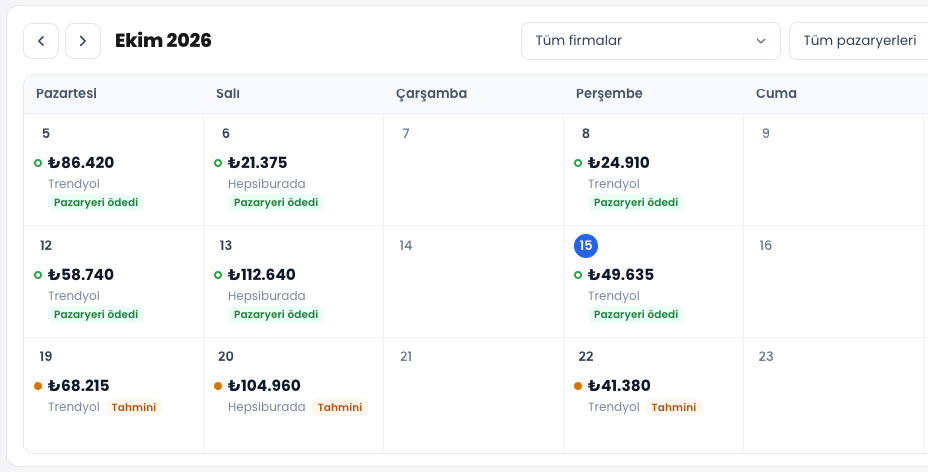This screenshot has height=472, width=928.
Task: Click Tahmini badge on day 20
Action: 340,408
